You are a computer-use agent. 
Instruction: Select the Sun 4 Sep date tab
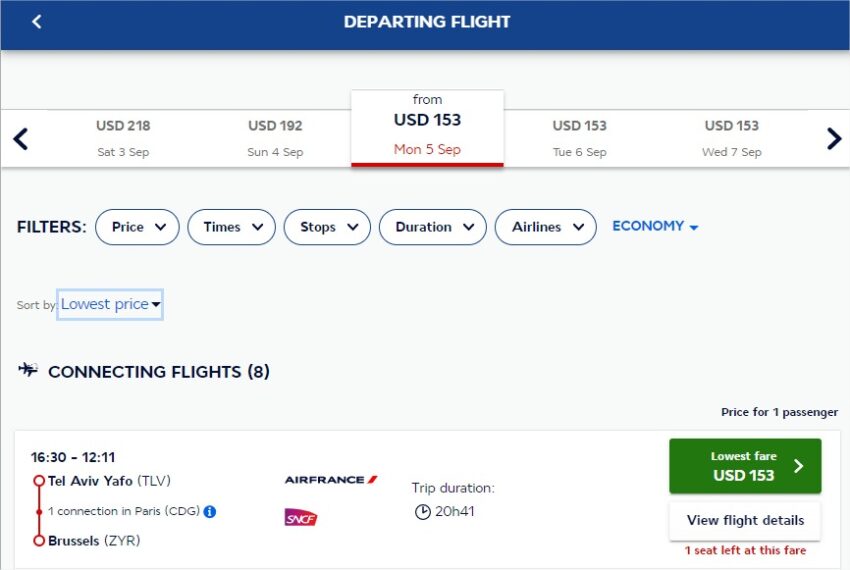pos(275,139)
